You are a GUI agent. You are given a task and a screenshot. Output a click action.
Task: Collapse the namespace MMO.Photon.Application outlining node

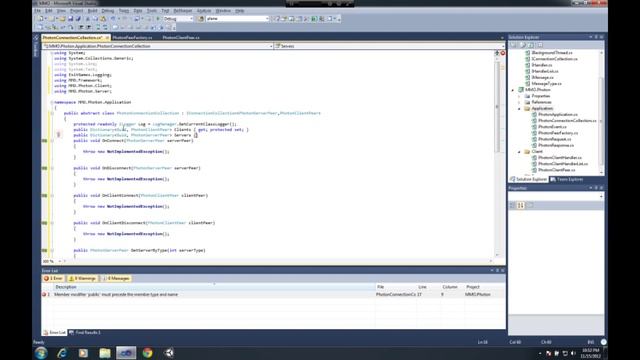pos(52,102)
